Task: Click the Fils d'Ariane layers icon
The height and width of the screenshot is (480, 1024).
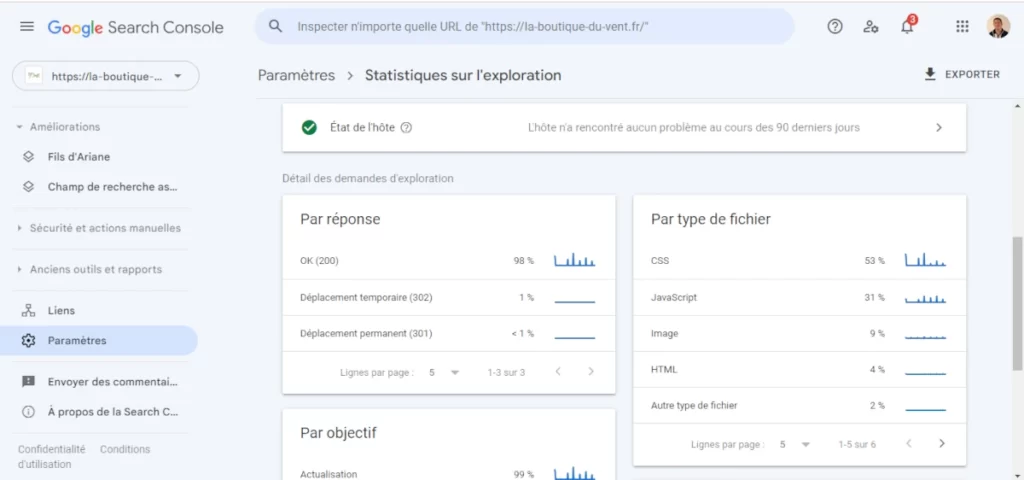Action: pos(27,157)
